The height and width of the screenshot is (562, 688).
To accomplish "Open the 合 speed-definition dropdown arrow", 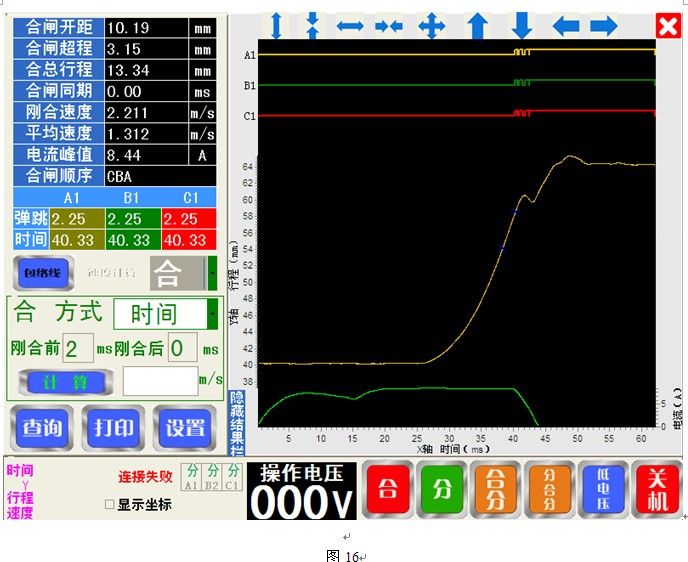I will [212, 273].
